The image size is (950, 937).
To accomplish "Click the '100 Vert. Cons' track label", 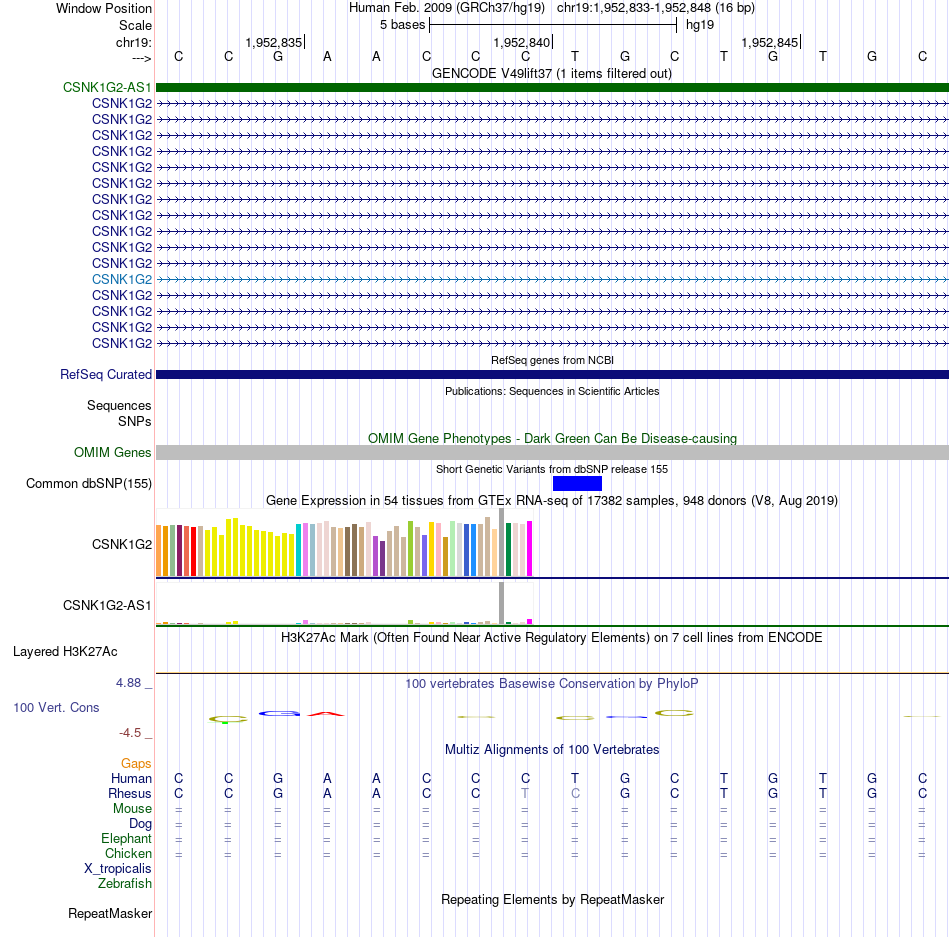I will pyautogui.click(x=56, y=707).
